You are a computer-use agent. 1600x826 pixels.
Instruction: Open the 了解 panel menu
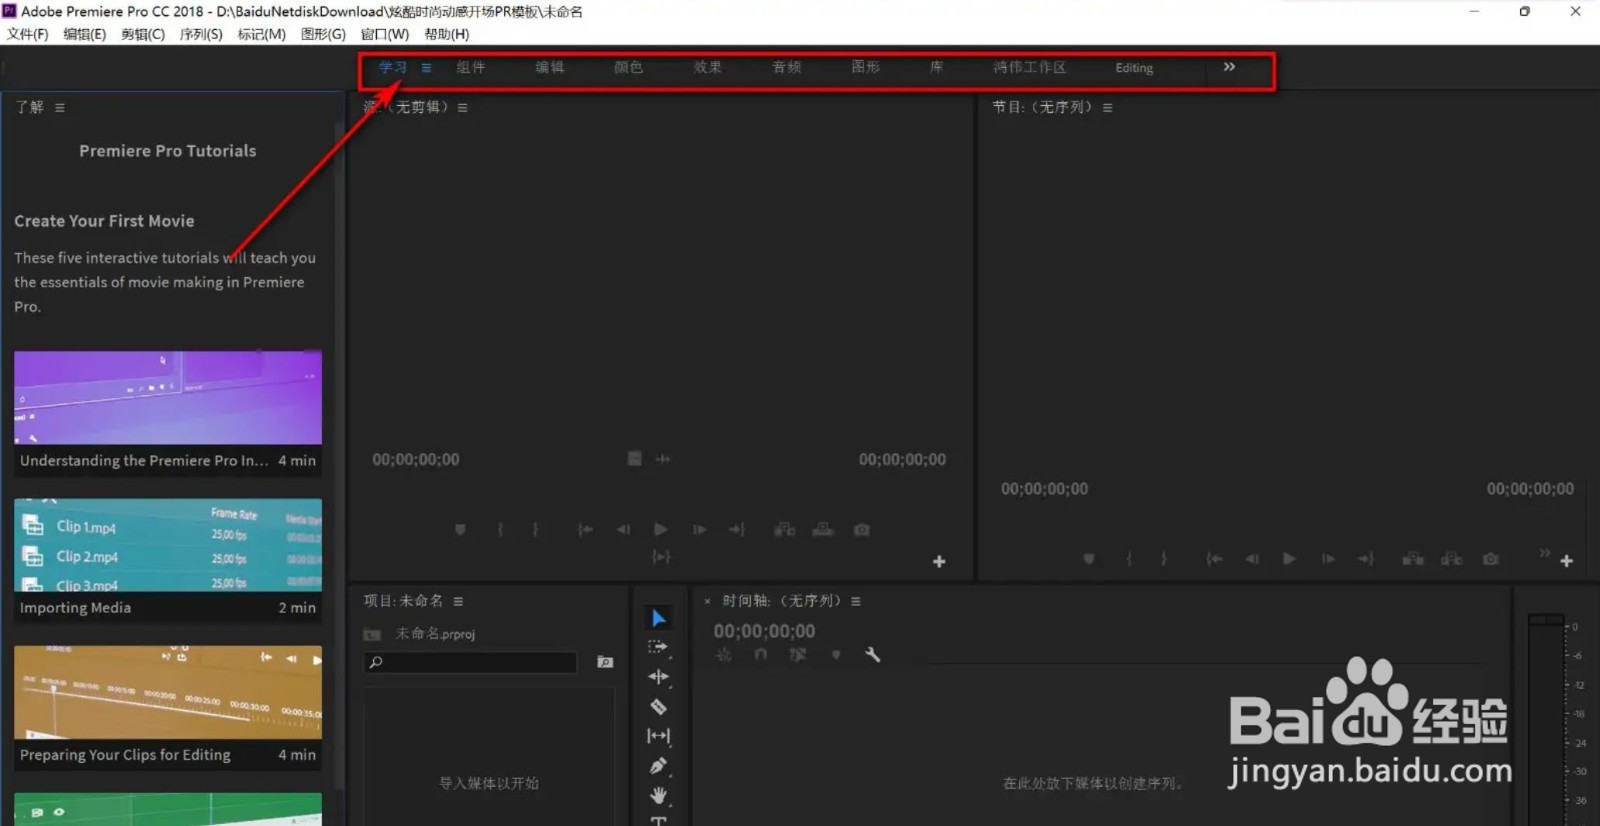tap(60, 108)
